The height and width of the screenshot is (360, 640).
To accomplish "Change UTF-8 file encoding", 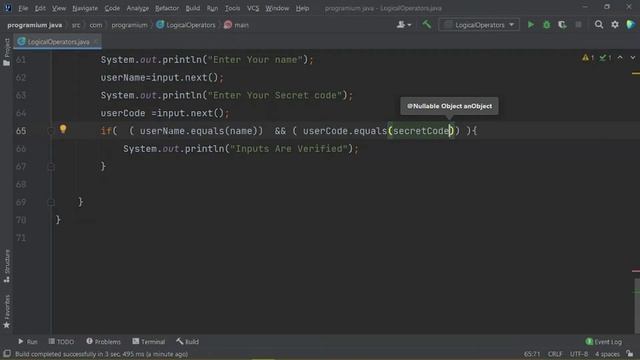I will 579,354.
